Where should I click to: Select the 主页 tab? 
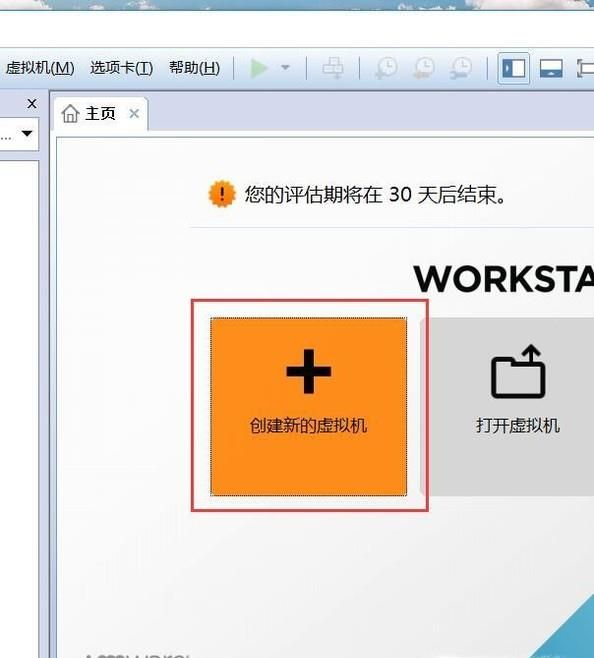(101, 113)
